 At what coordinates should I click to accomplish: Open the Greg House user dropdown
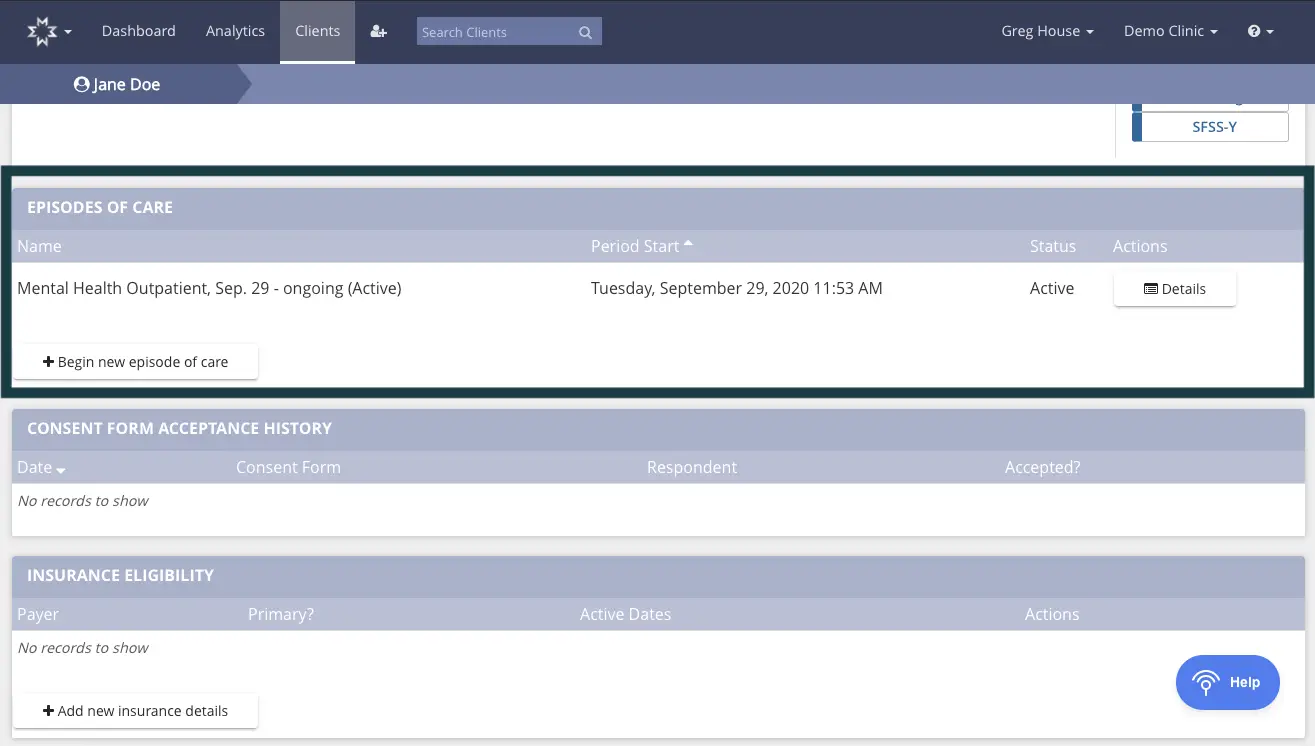(x=1047, y=31)
